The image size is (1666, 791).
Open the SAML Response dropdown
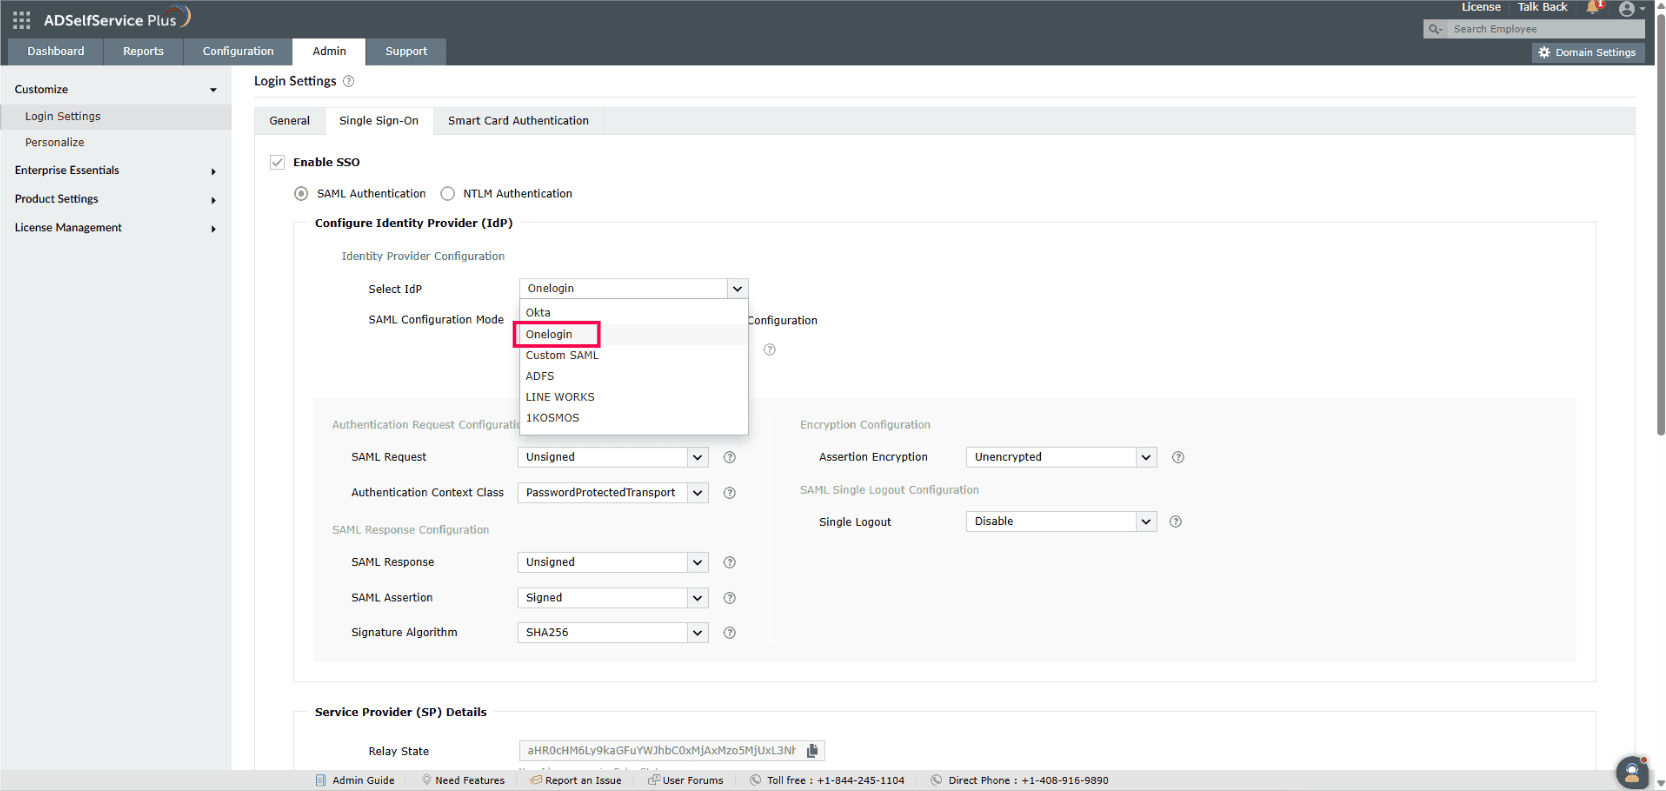tap(613, 562)
